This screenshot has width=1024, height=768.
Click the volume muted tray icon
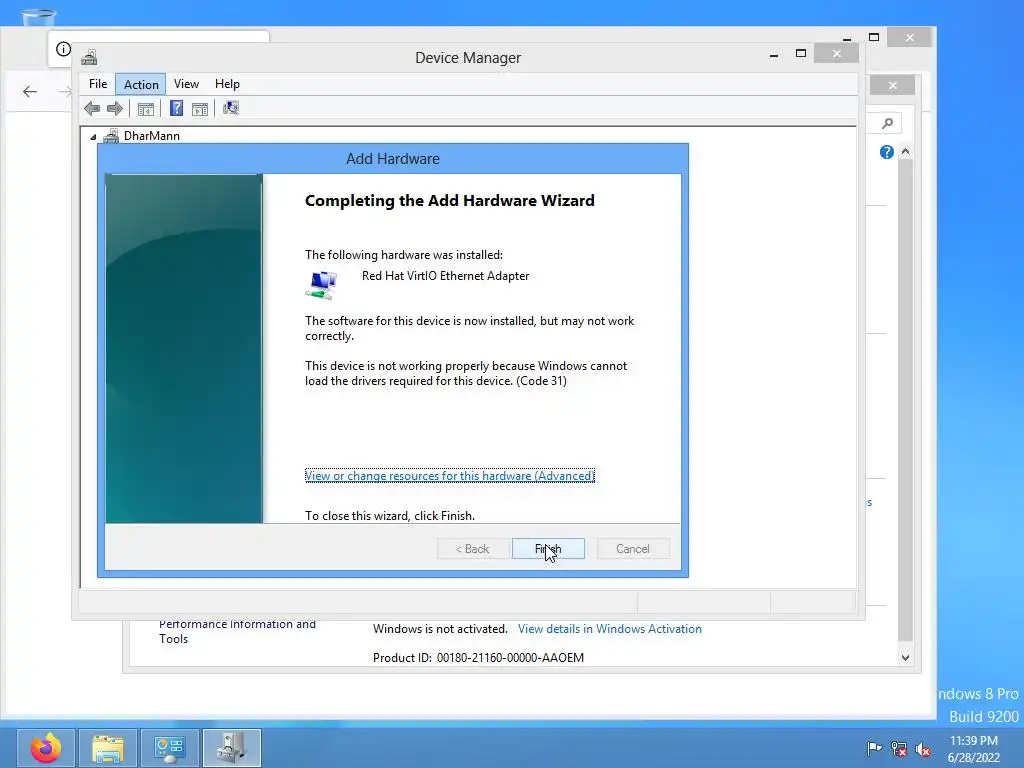(923, 749)
